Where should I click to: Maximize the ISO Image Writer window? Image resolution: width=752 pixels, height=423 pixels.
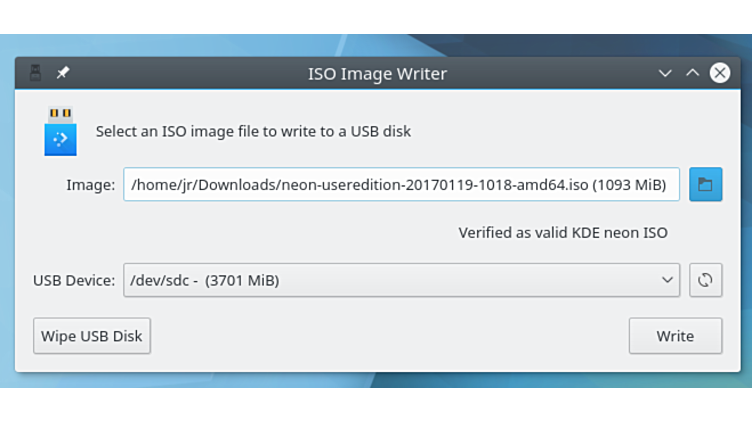pyautogui.click(x=692, y=73)
